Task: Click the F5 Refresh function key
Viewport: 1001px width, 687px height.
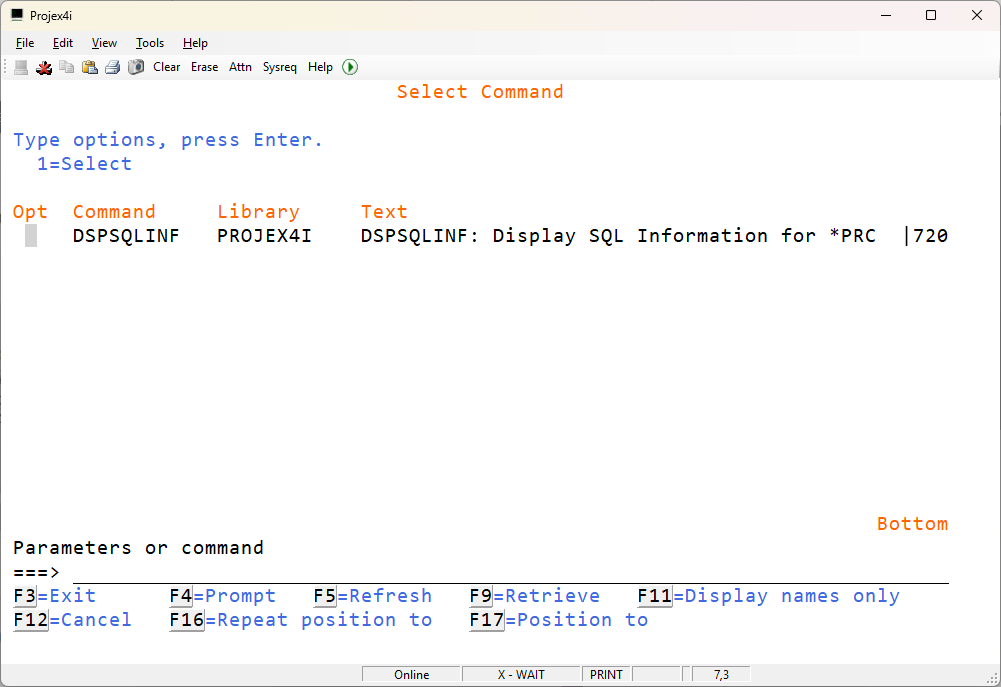Action: point(325,596)
